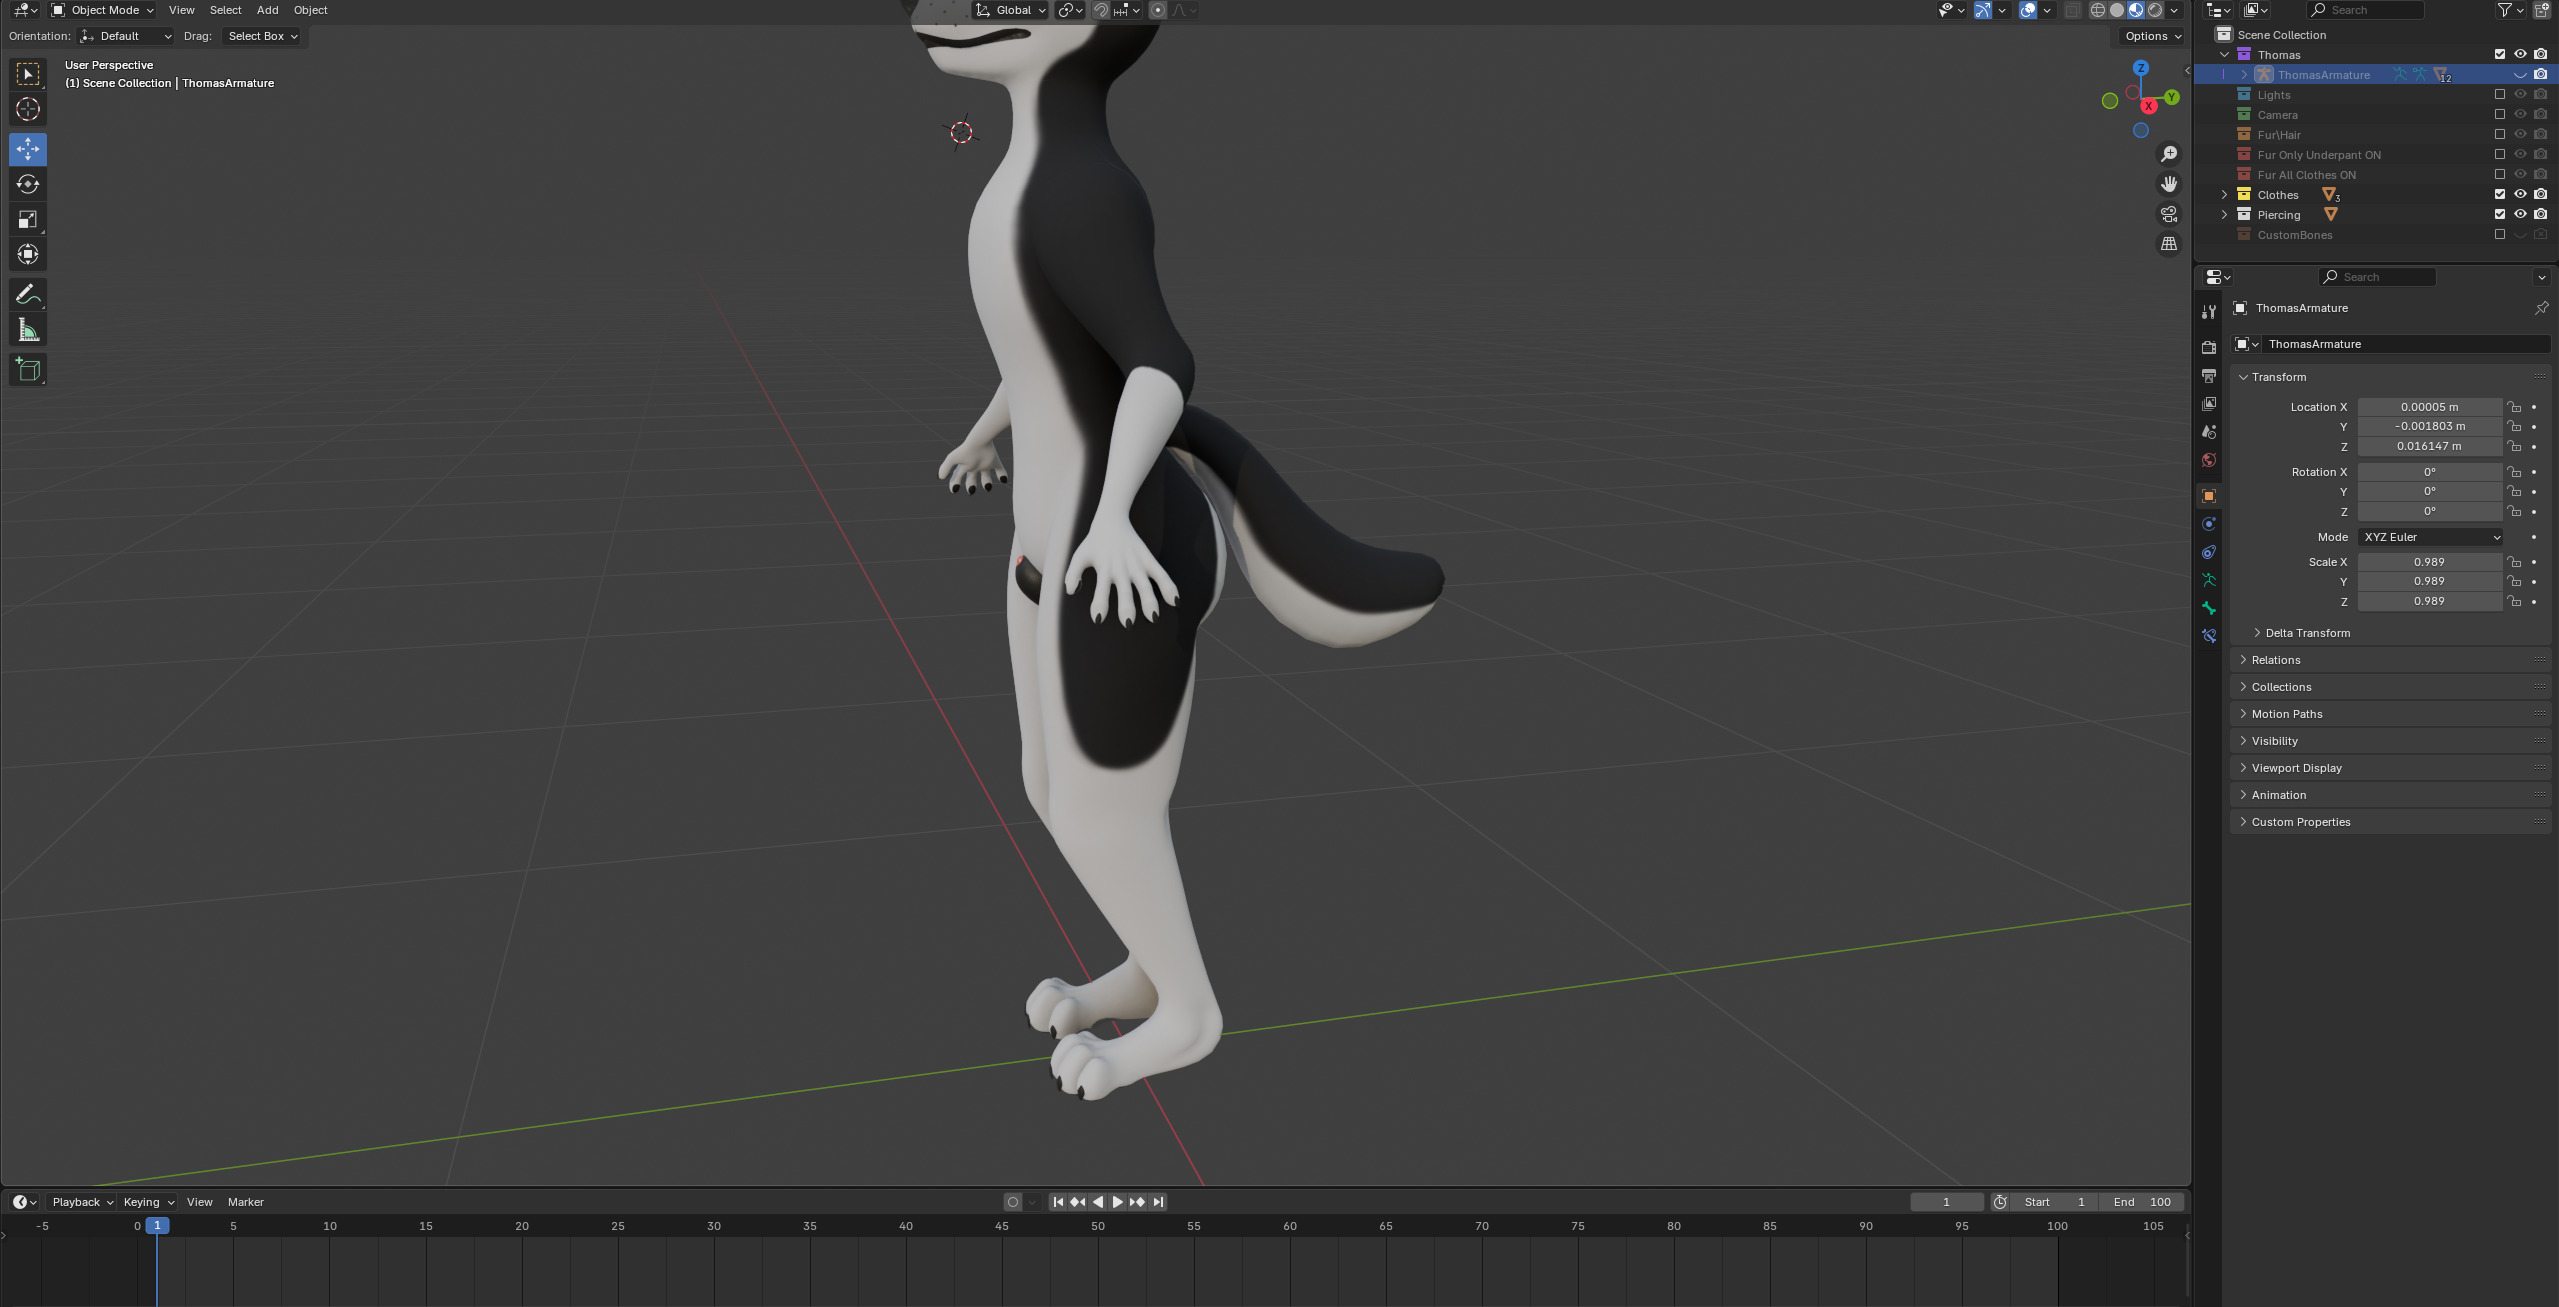Open the rotation Mode XYZ Euler dropdown

click(2431, 537)
